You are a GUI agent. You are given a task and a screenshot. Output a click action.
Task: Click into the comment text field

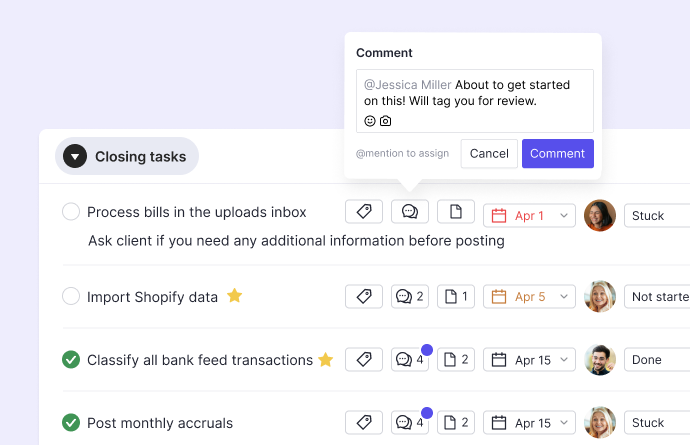(x=475, y=93)
